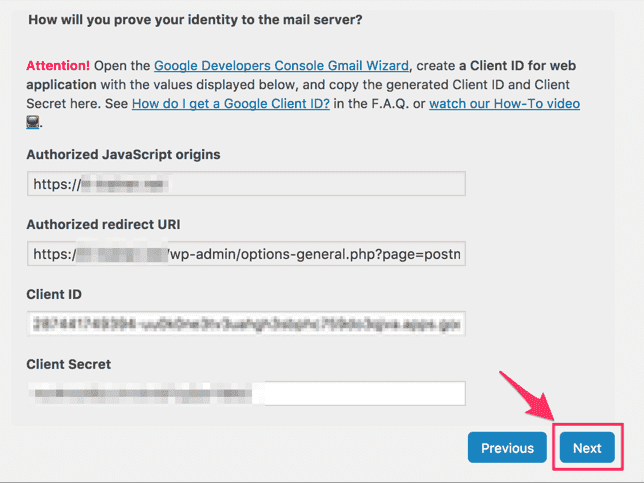Click the 'Authorized JavaScript origins' label
The width and height of the screenshot is (644, 483).
123,155
